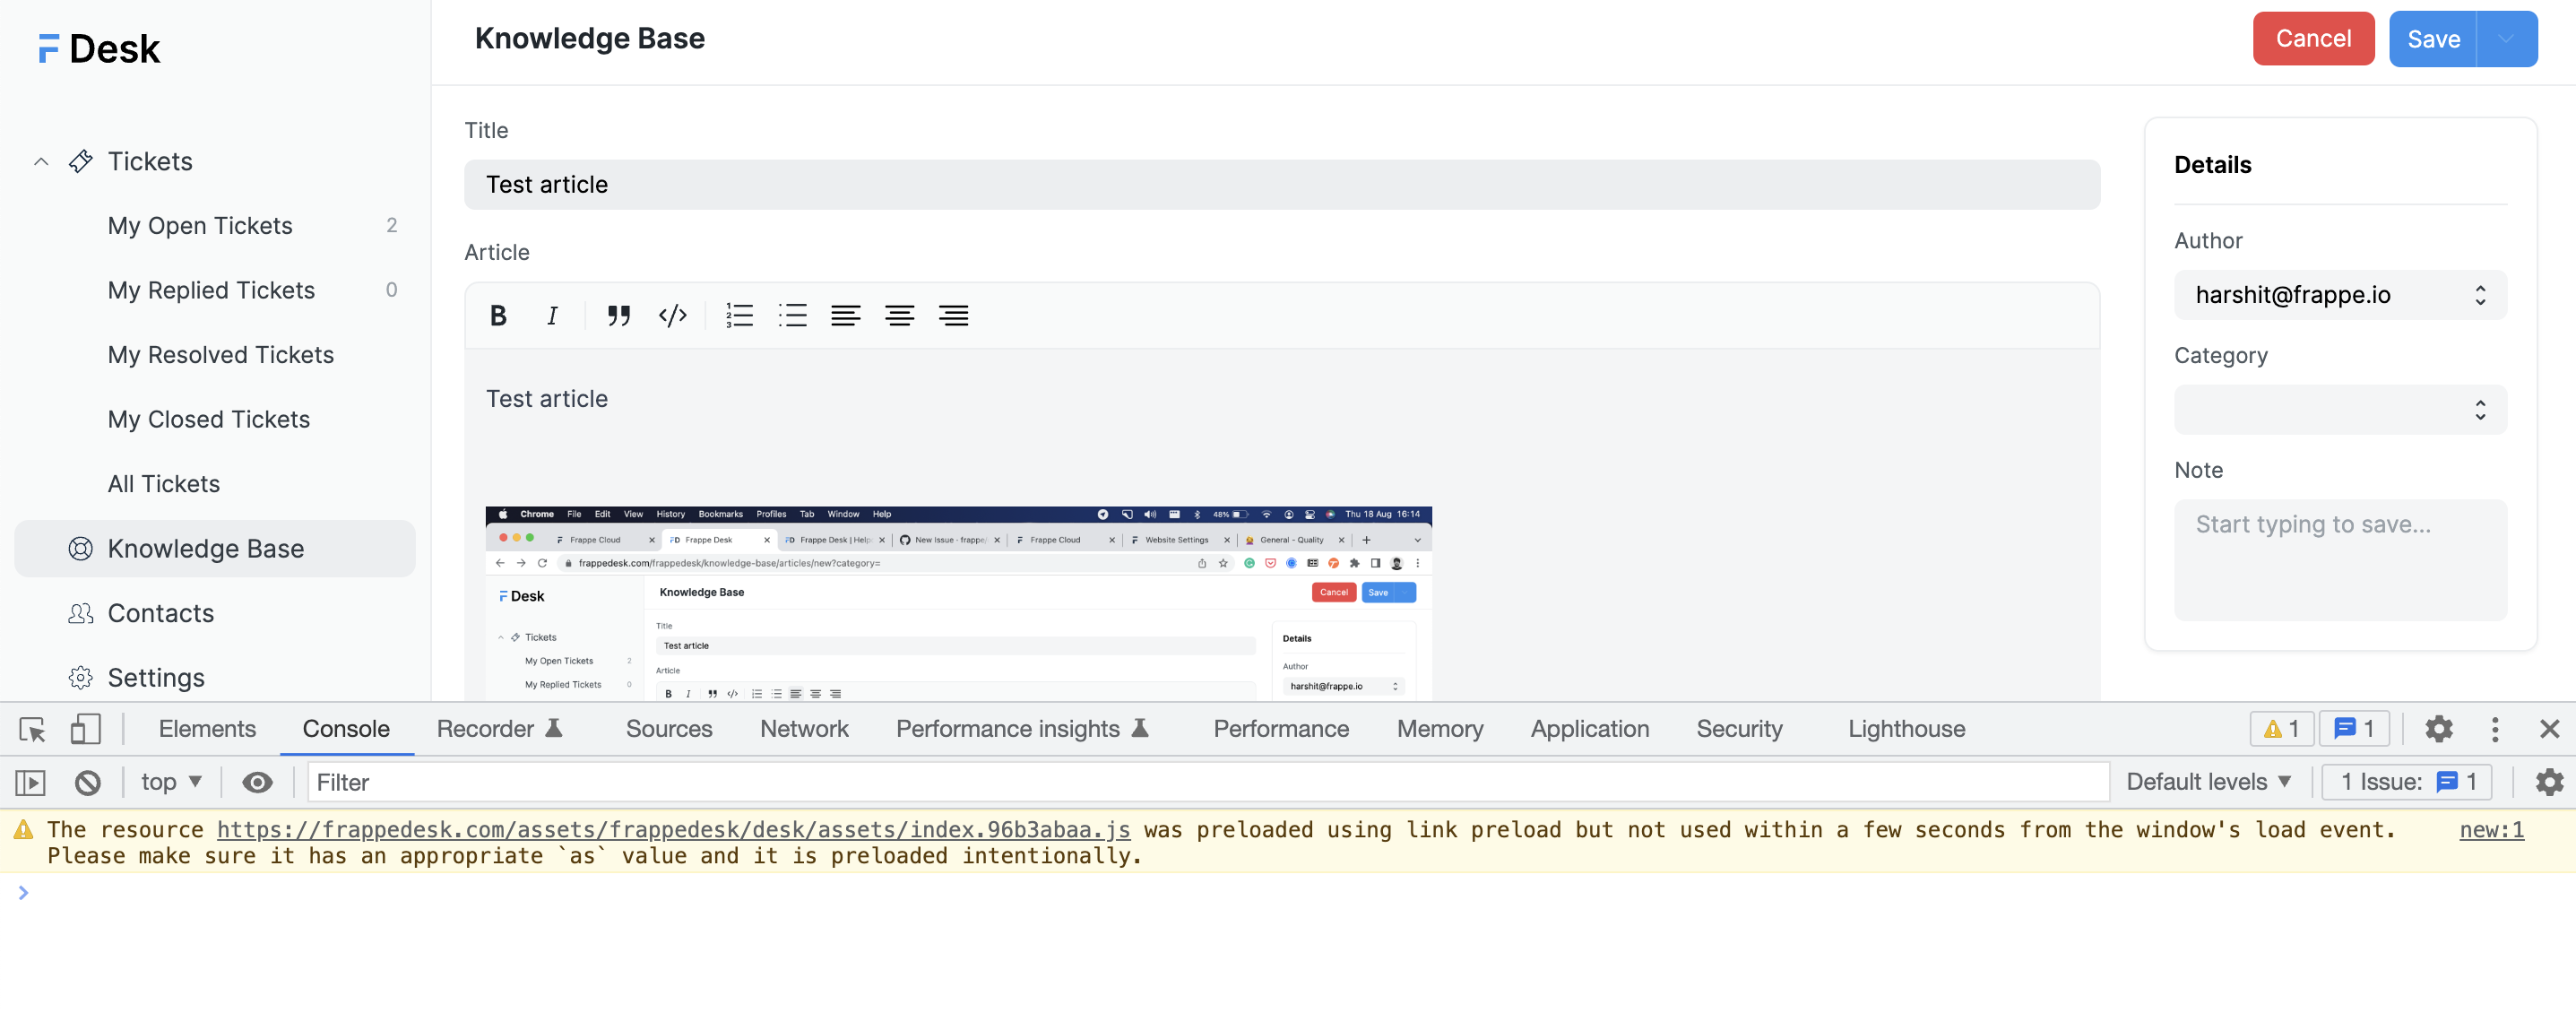Apply numbered list formatting
The height and width of the screenshot is (1013, 2576).
coord(739,316)
